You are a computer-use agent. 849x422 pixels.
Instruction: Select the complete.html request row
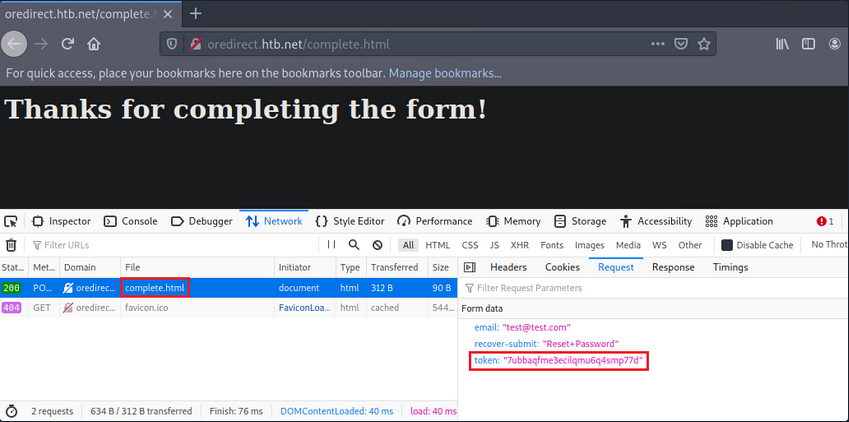pos(228,288)
